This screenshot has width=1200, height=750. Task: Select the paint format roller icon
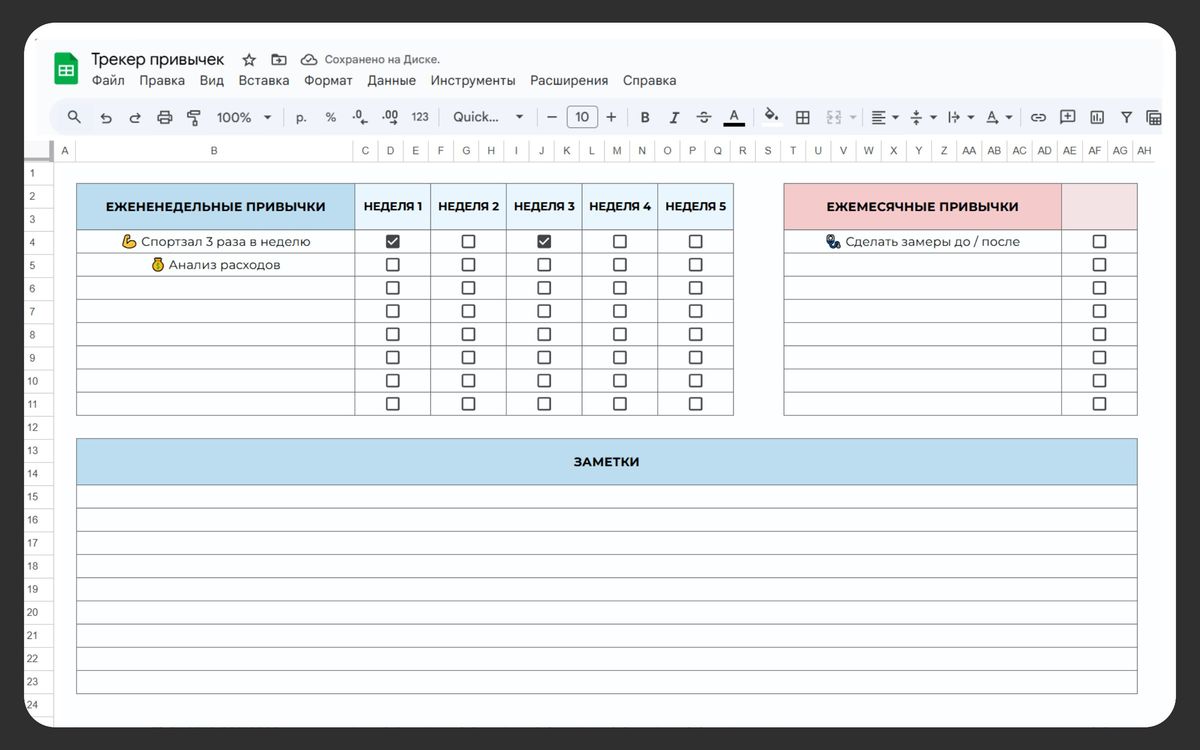click(194, 118)
